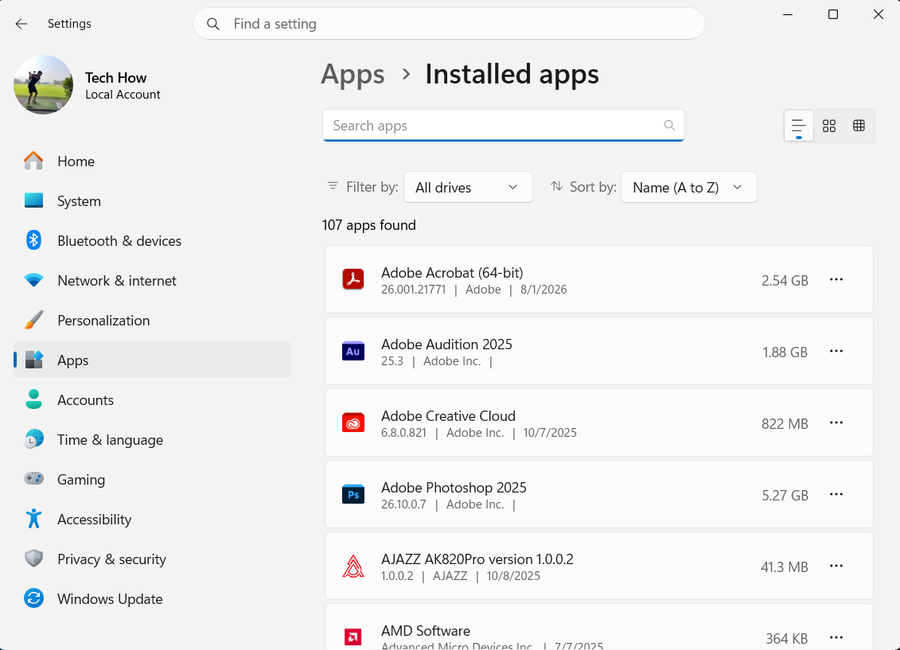The image size is (900, 650).
Task: Click the Search apps field
Action: (503, 125)
